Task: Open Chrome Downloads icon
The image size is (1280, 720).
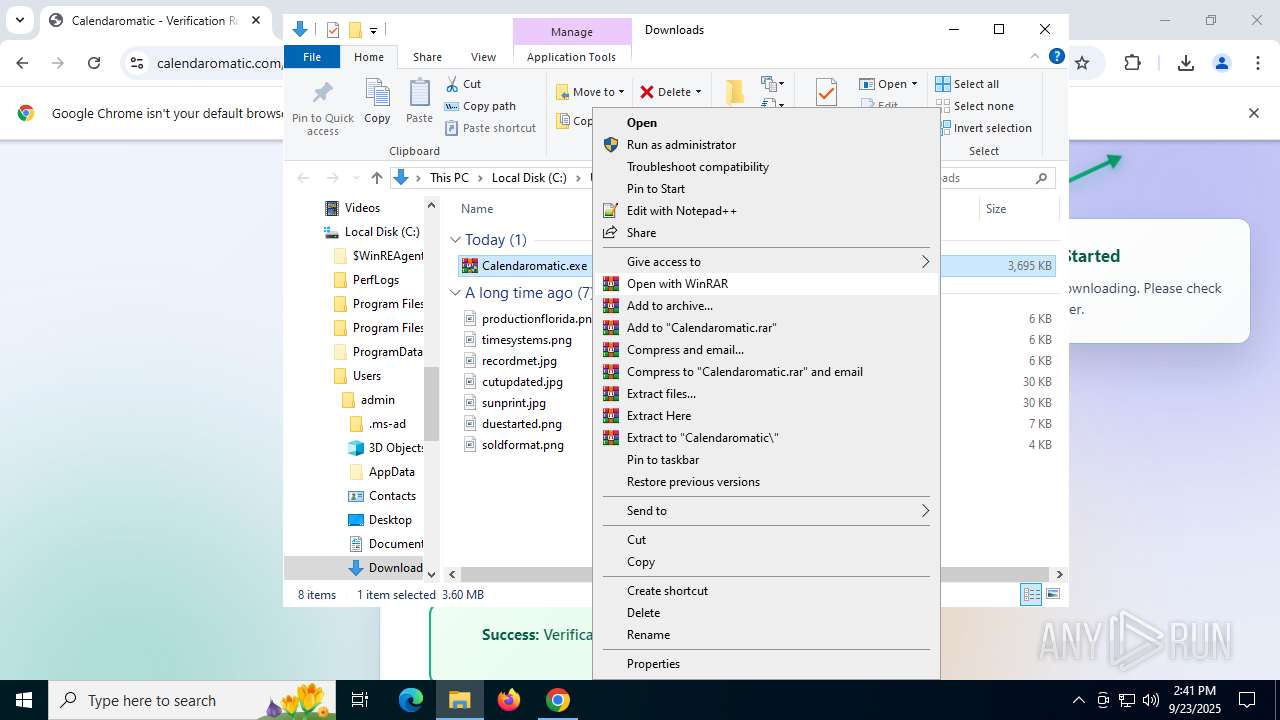Action: (1186, 63)
